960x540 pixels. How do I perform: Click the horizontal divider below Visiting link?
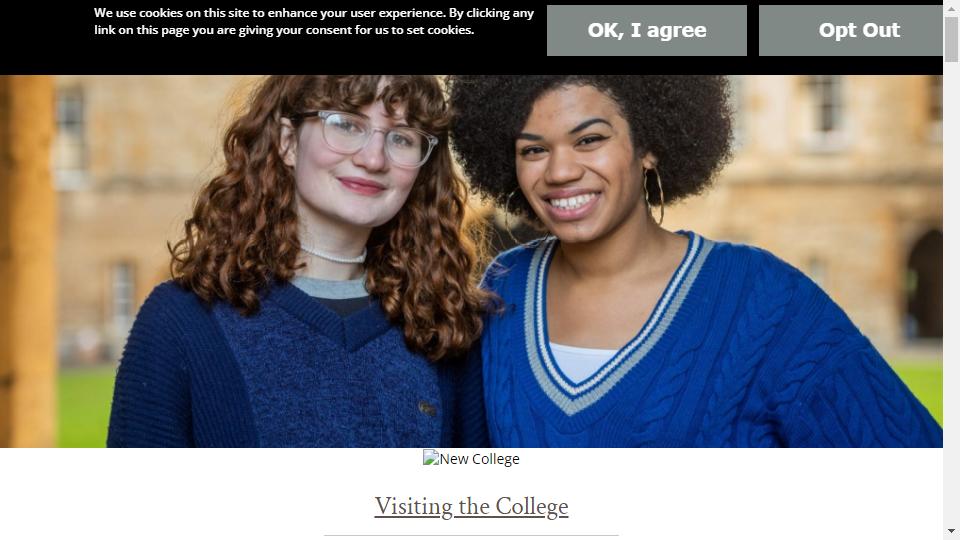(471, 536)
